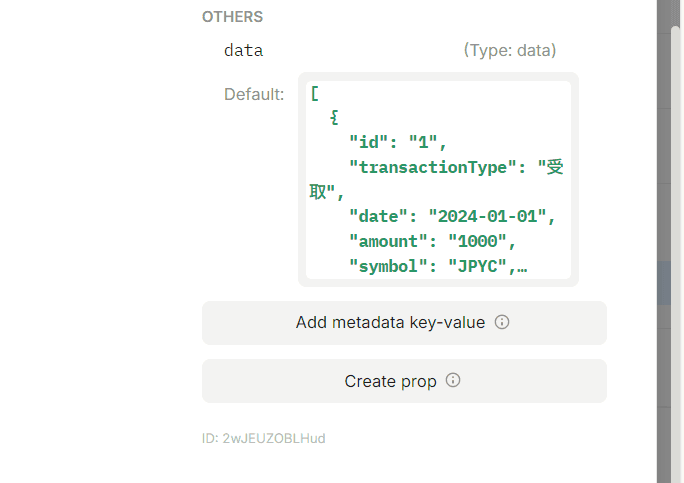Click the "amount": "1000" line
Image resolution: width=684 pixels, height=483 pixels.
click(432, 241)
